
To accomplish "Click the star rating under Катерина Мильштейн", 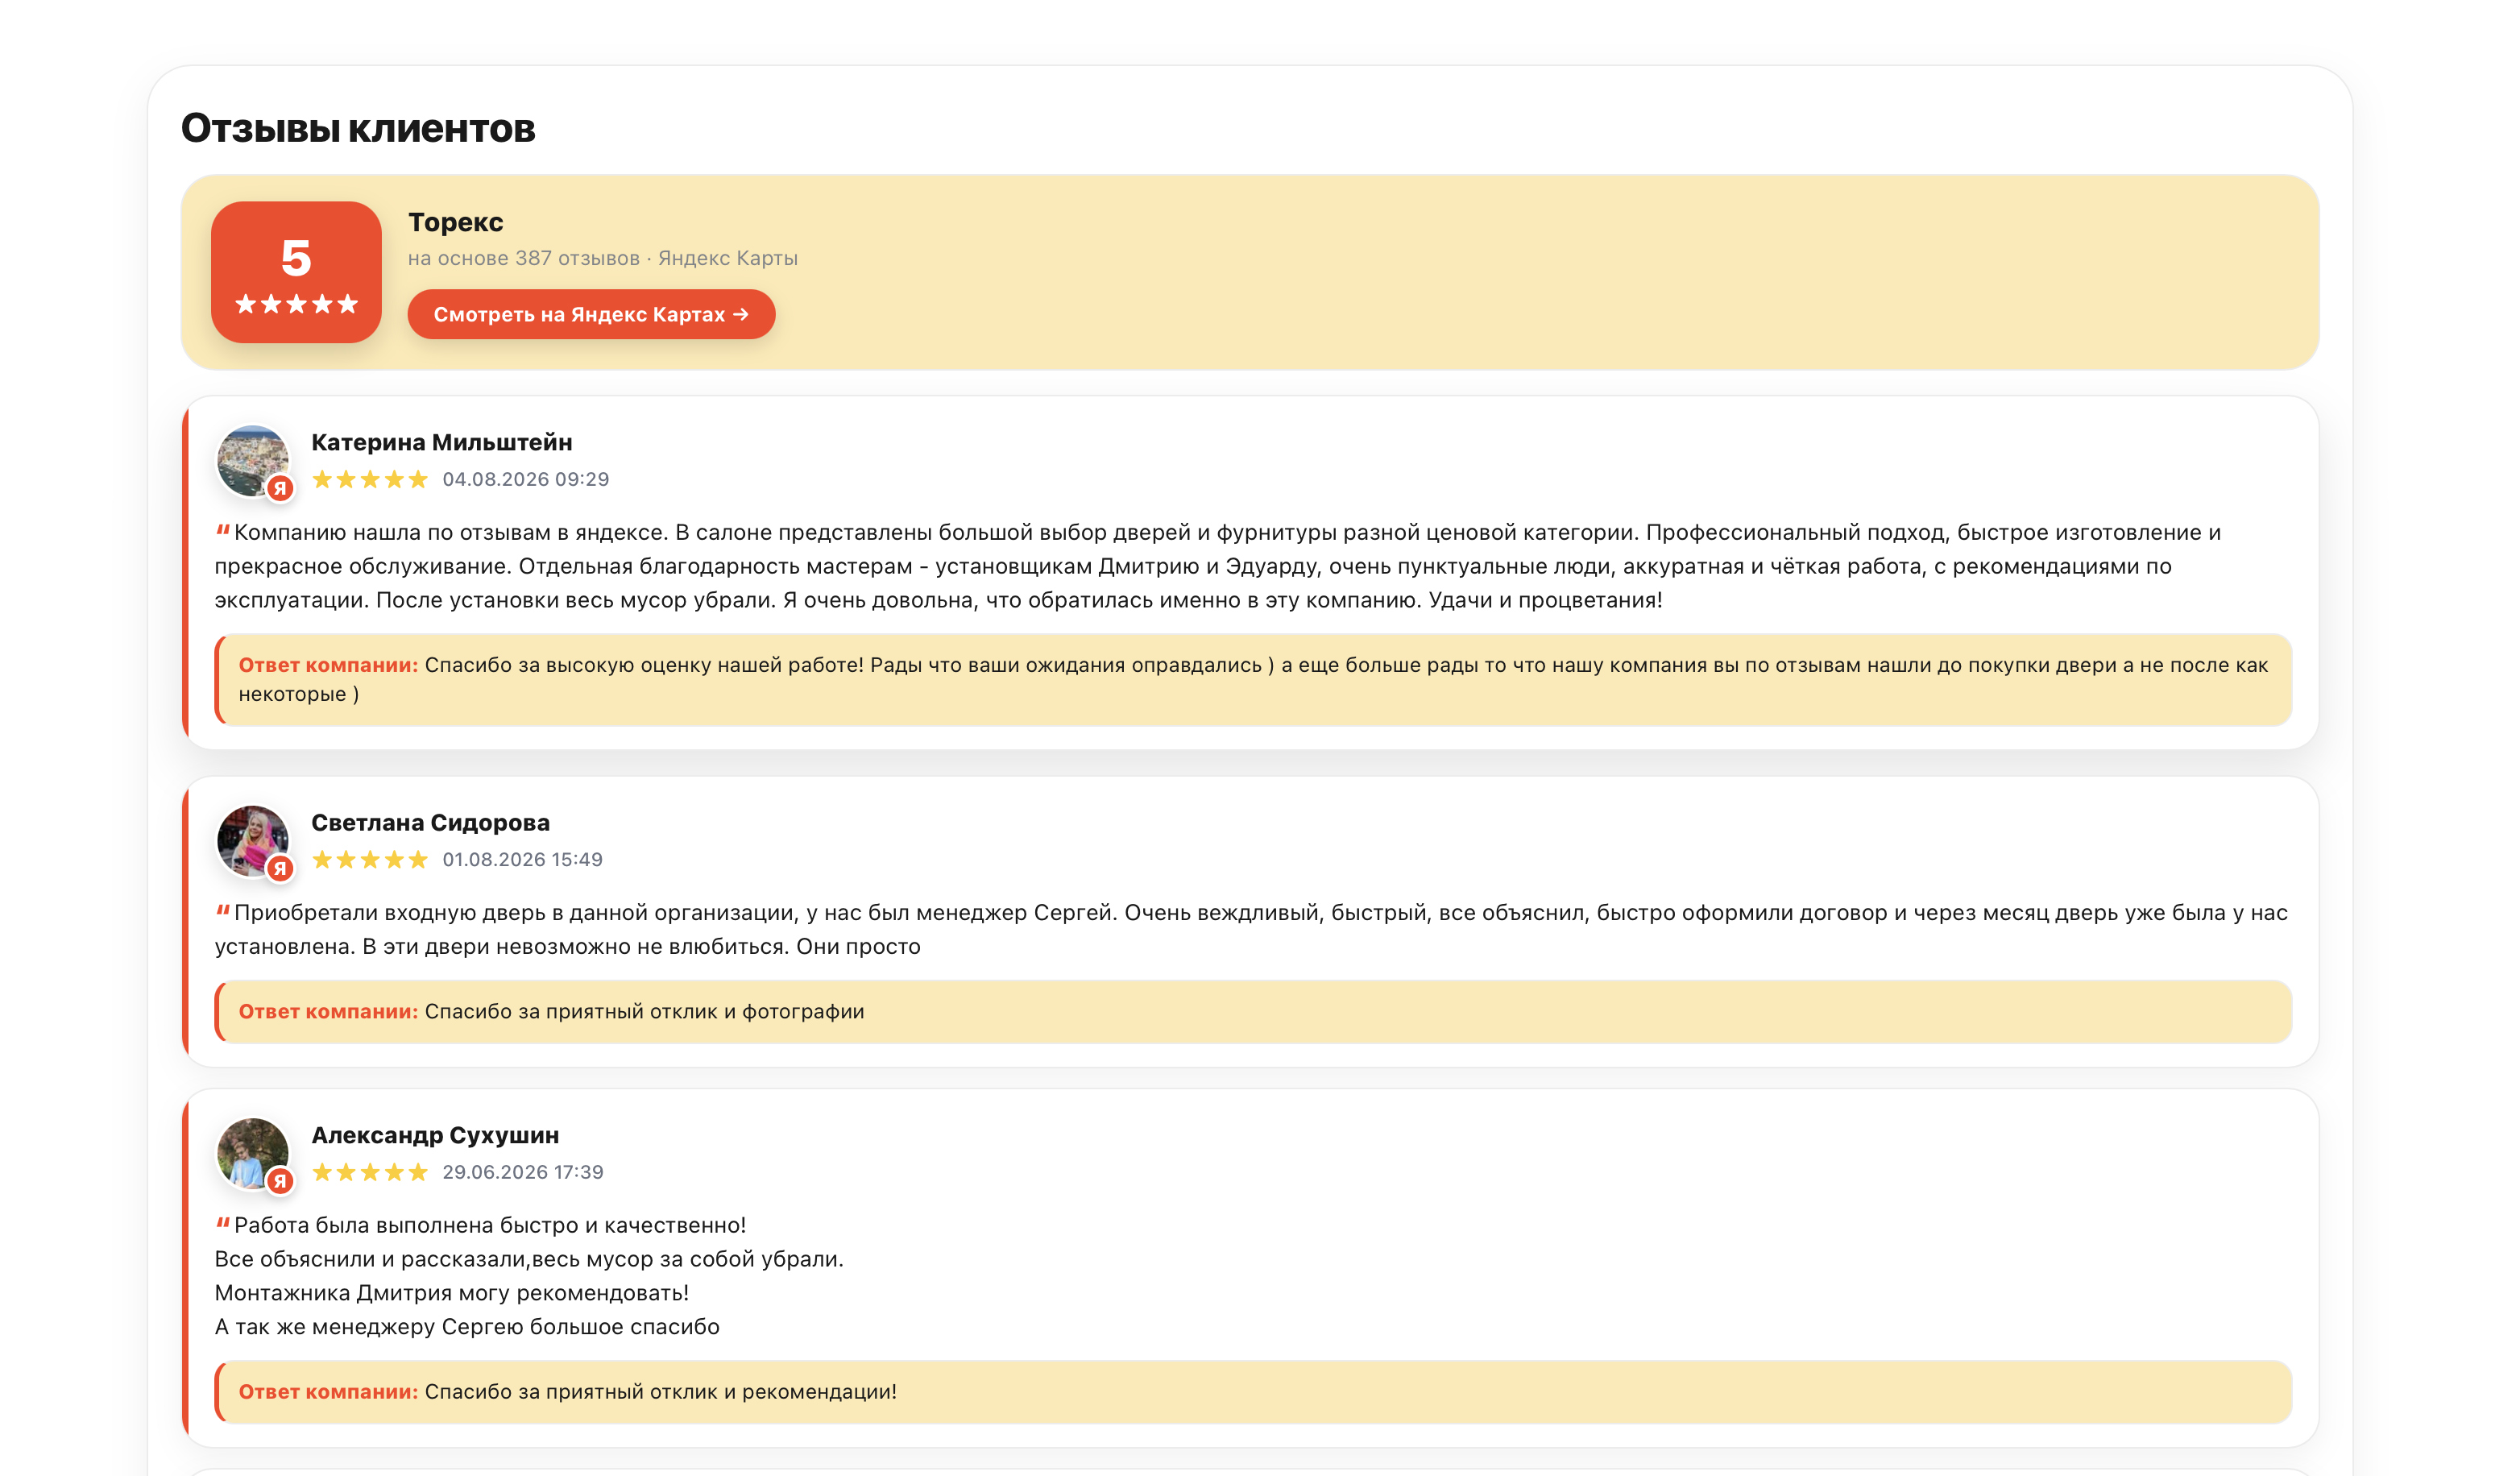I will pos(370,479).
